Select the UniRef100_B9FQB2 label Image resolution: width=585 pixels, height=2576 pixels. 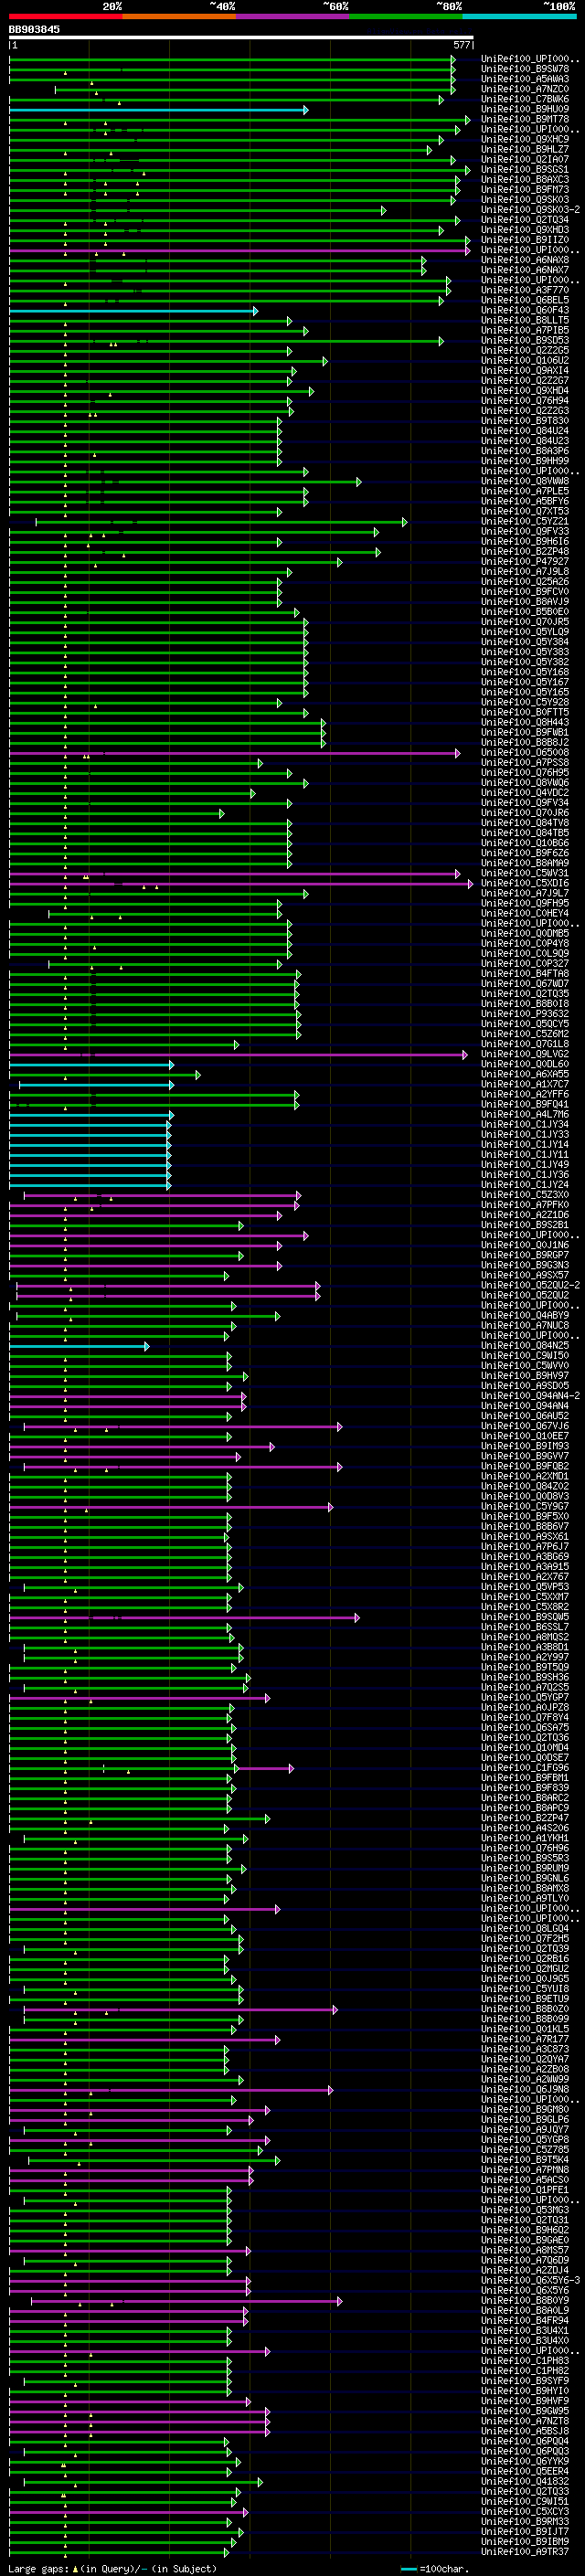point(525,1466)
